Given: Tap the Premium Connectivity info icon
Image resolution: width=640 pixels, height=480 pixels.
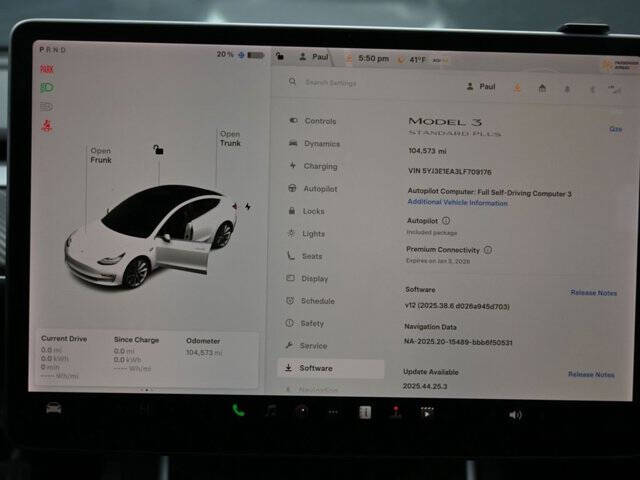Looking at the screenshot, I should [488, 250].
